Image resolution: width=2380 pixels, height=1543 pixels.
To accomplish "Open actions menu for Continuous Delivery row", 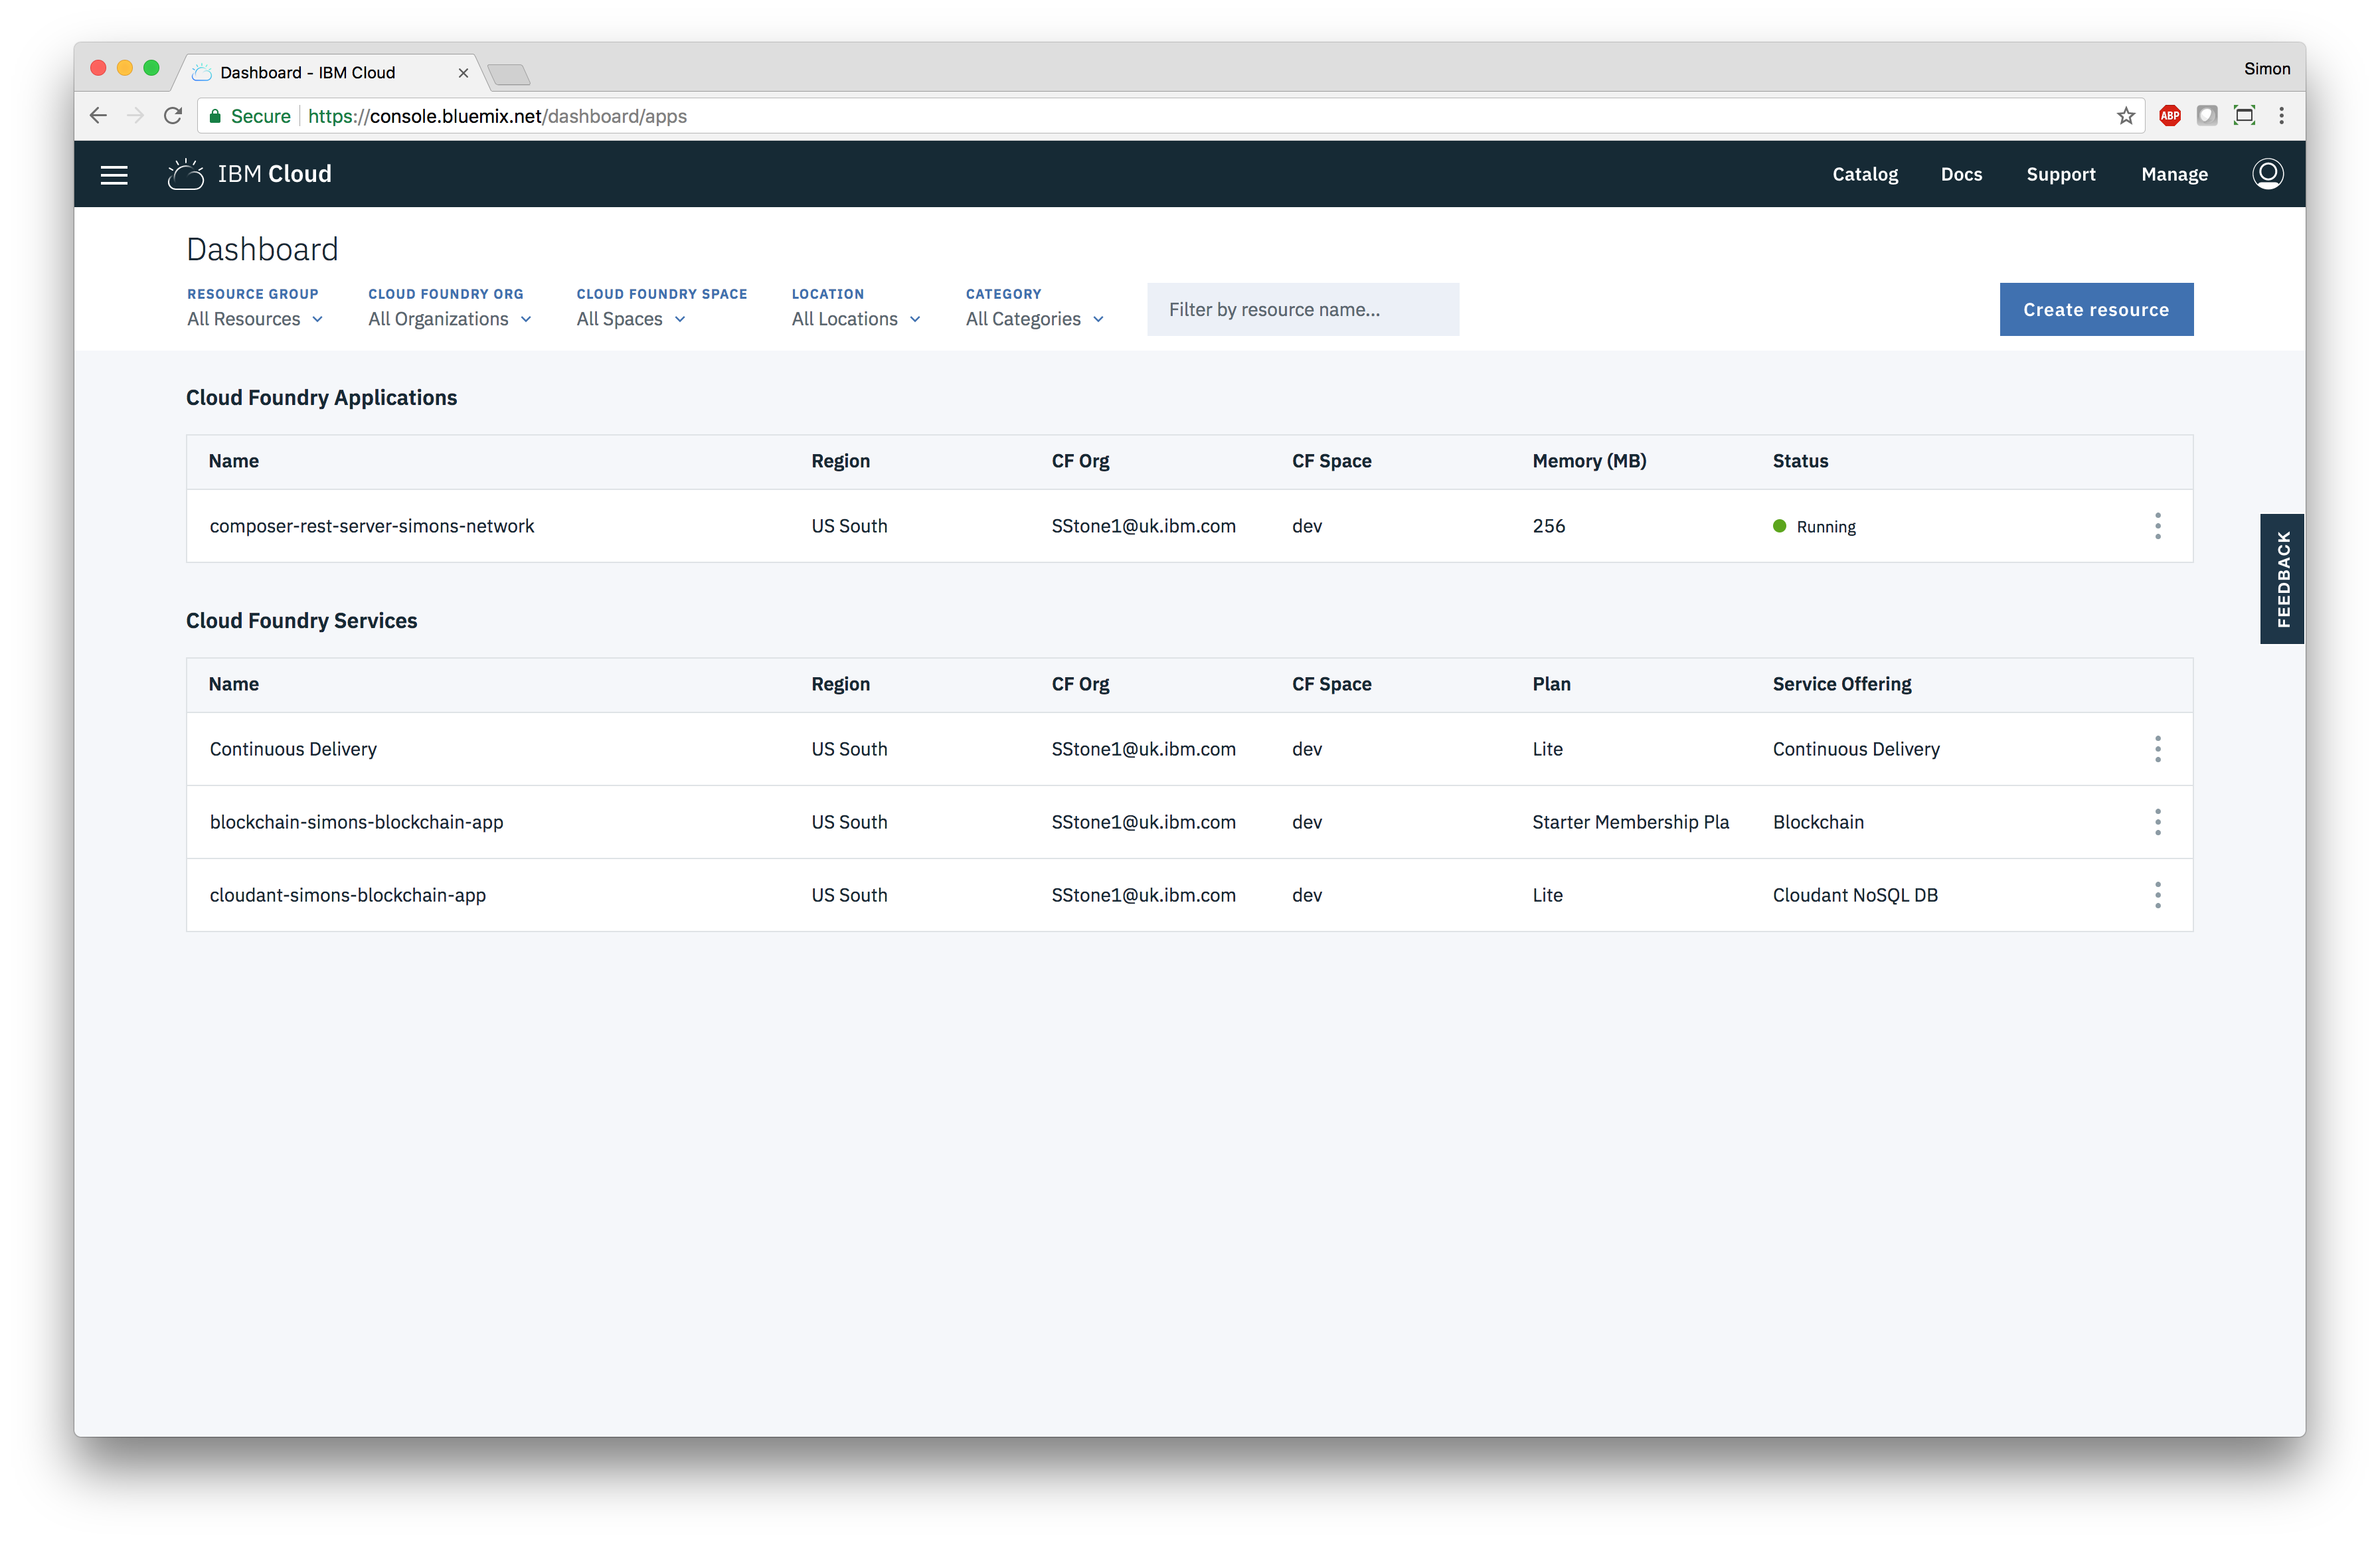I will (2157, 749).
